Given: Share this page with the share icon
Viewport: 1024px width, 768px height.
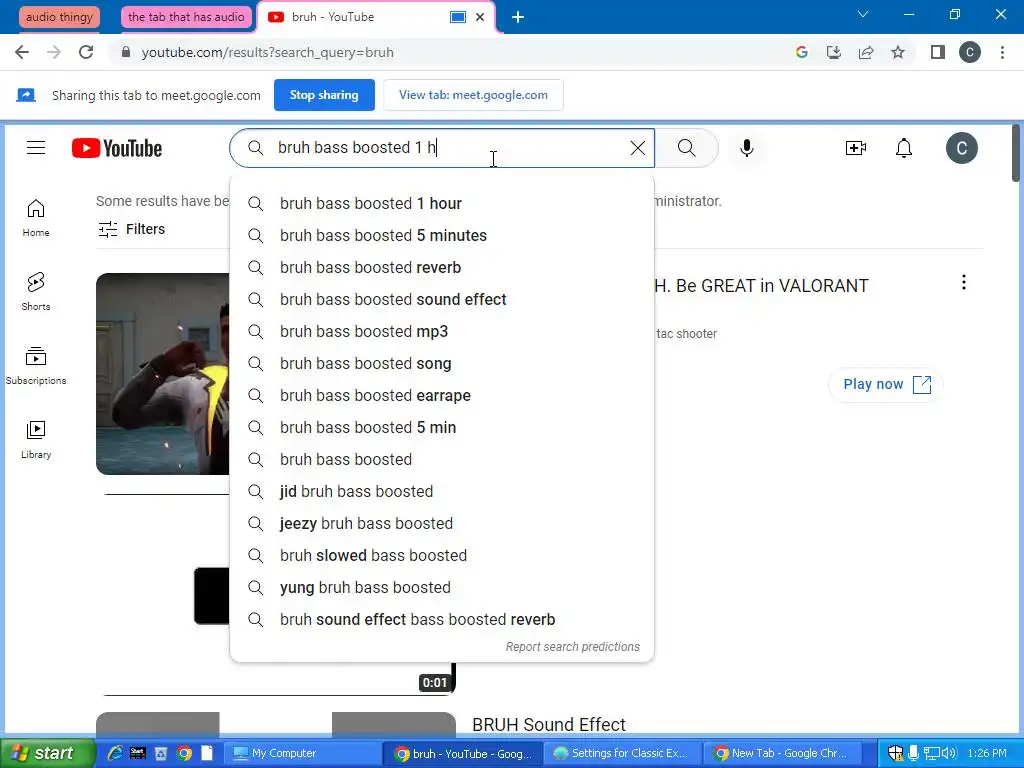Looking at the screenshot, I should pyautogui.click(x=866, y=52).
